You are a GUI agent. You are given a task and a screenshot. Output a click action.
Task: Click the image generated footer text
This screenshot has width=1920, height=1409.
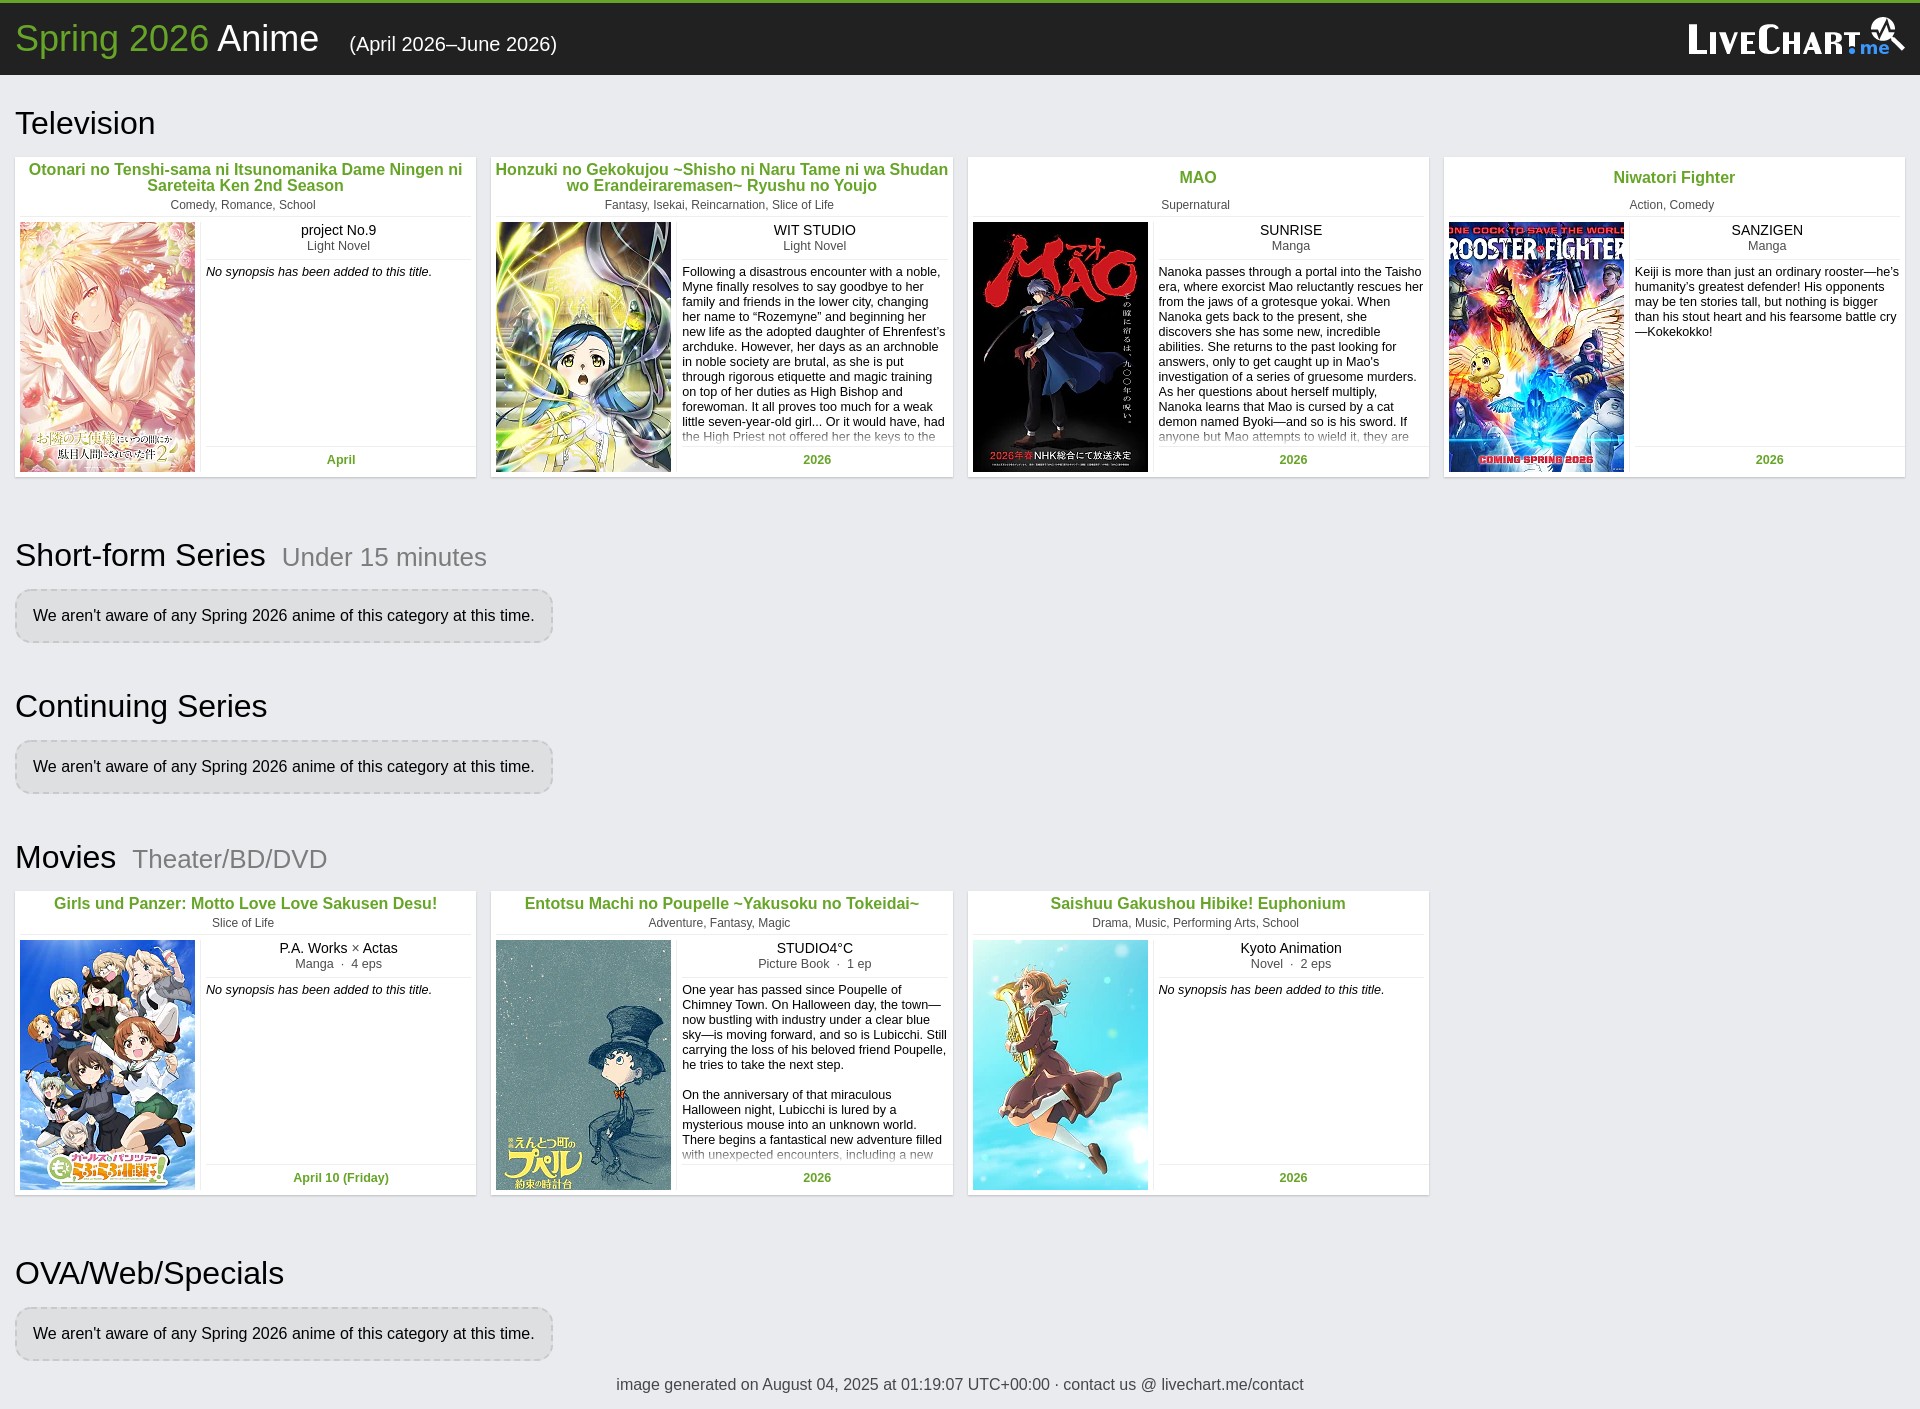click(960, 1385)
